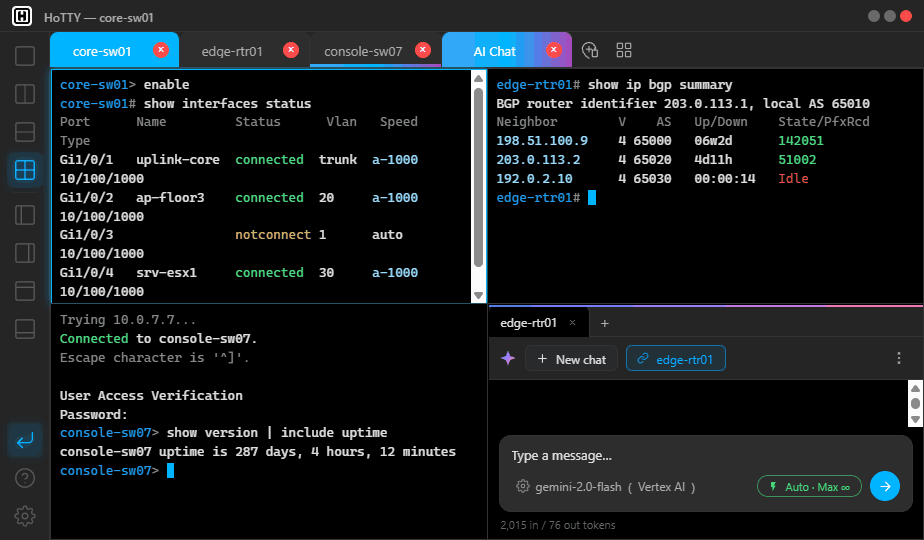This screenshot has height=540, width=924.
Task: Click the 142051 prefix count
Action: [x=801, y=141]
